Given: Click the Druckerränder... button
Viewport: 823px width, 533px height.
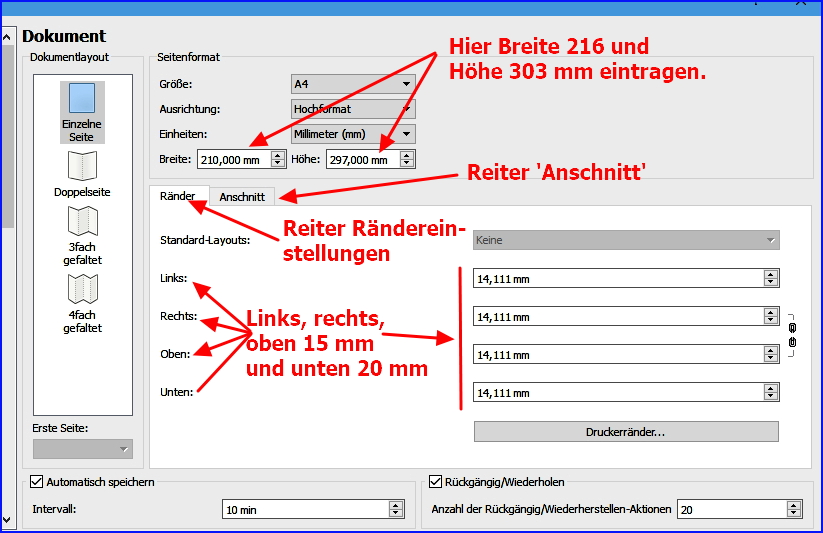Looking at the screenshot, I should (625, 432).
